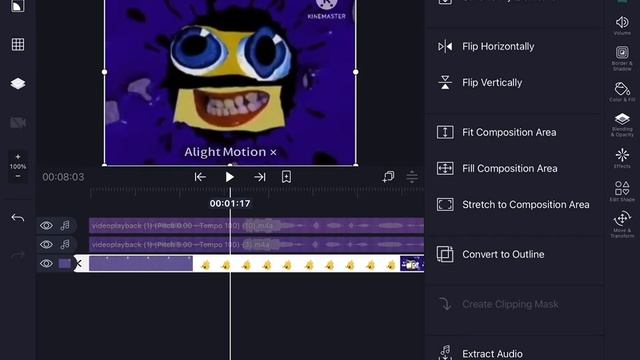This screenshot has height=360, width=640.
Task: Click music note icon on second audio track
Action: [65, 244]
